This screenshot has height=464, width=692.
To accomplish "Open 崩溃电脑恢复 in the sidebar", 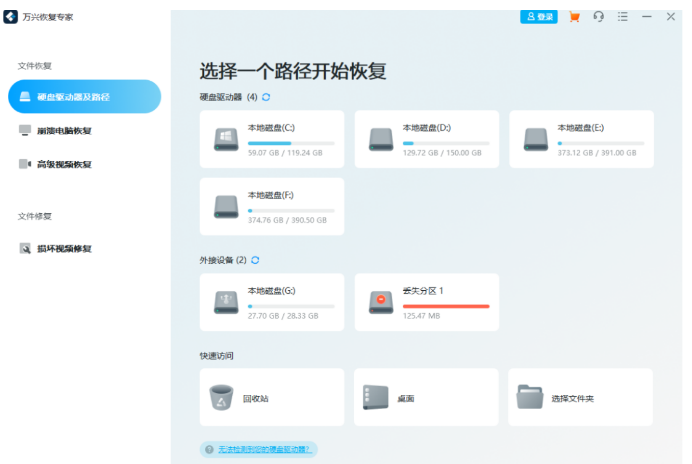I will tap(63, 131).
